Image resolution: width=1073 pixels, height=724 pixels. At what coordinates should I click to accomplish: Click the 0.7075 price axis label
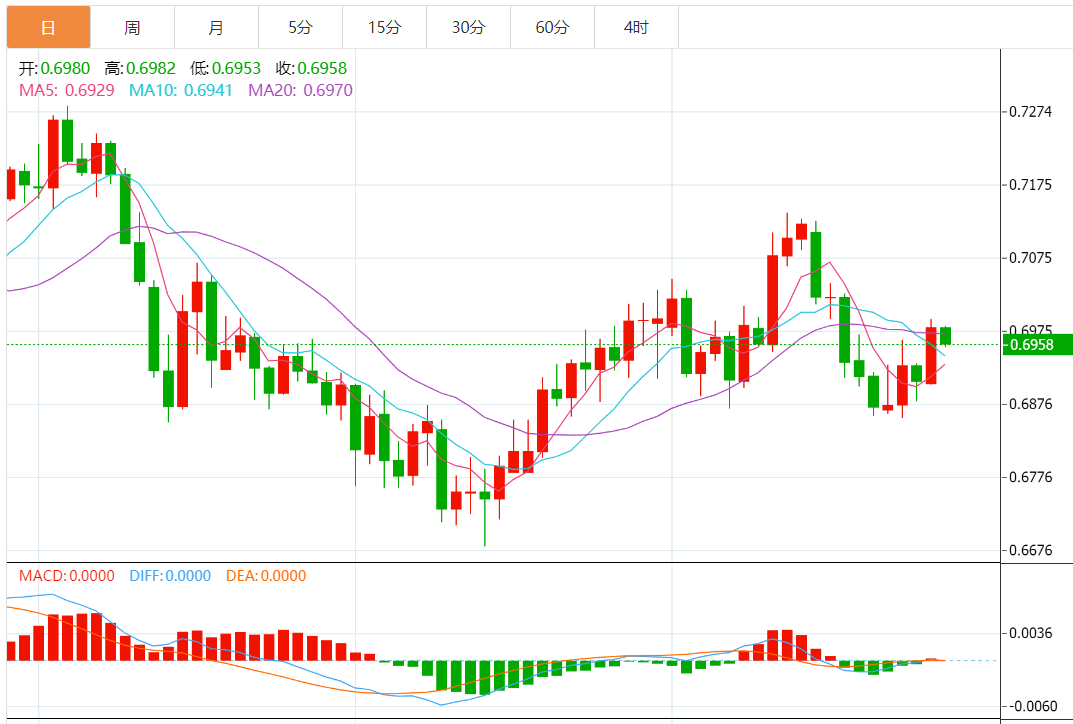tap(1031, 258)
